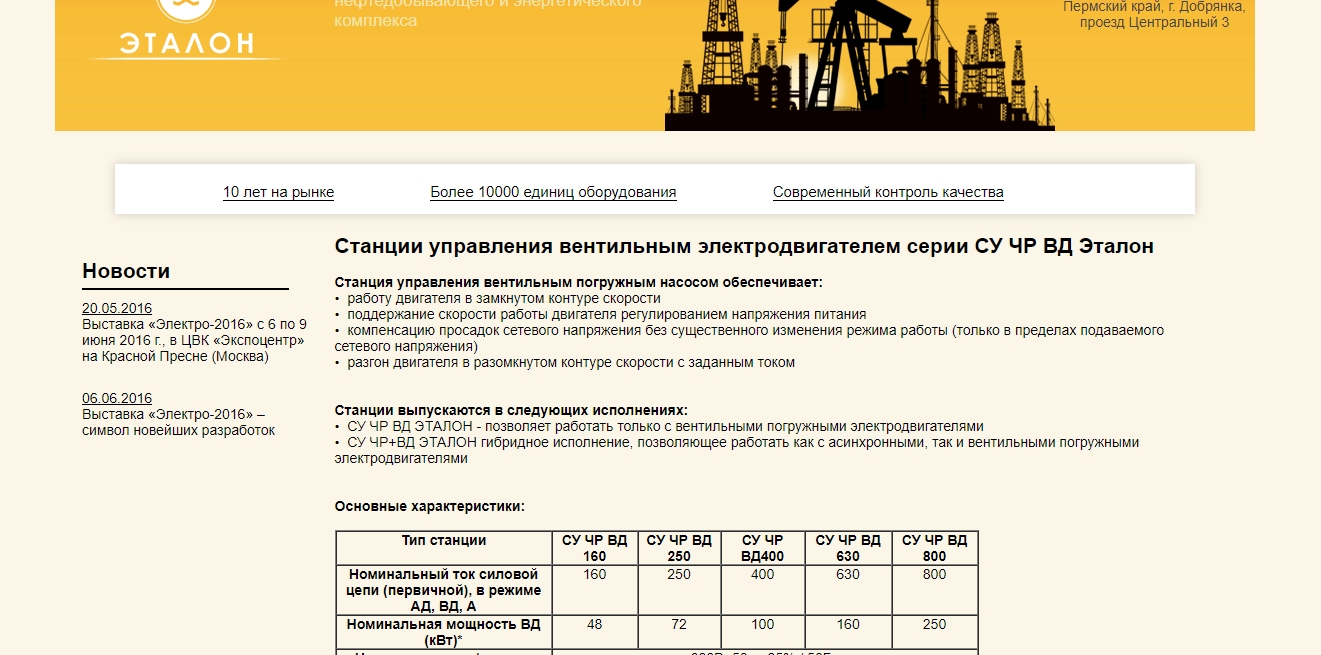Click the oil derricks header image
Screen dimensions: 1321x655
859,66
